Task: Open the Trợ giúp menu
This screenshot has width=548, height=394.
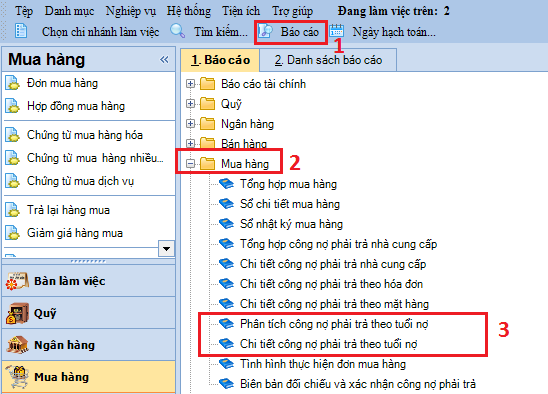Action: (x=292, y=11)
